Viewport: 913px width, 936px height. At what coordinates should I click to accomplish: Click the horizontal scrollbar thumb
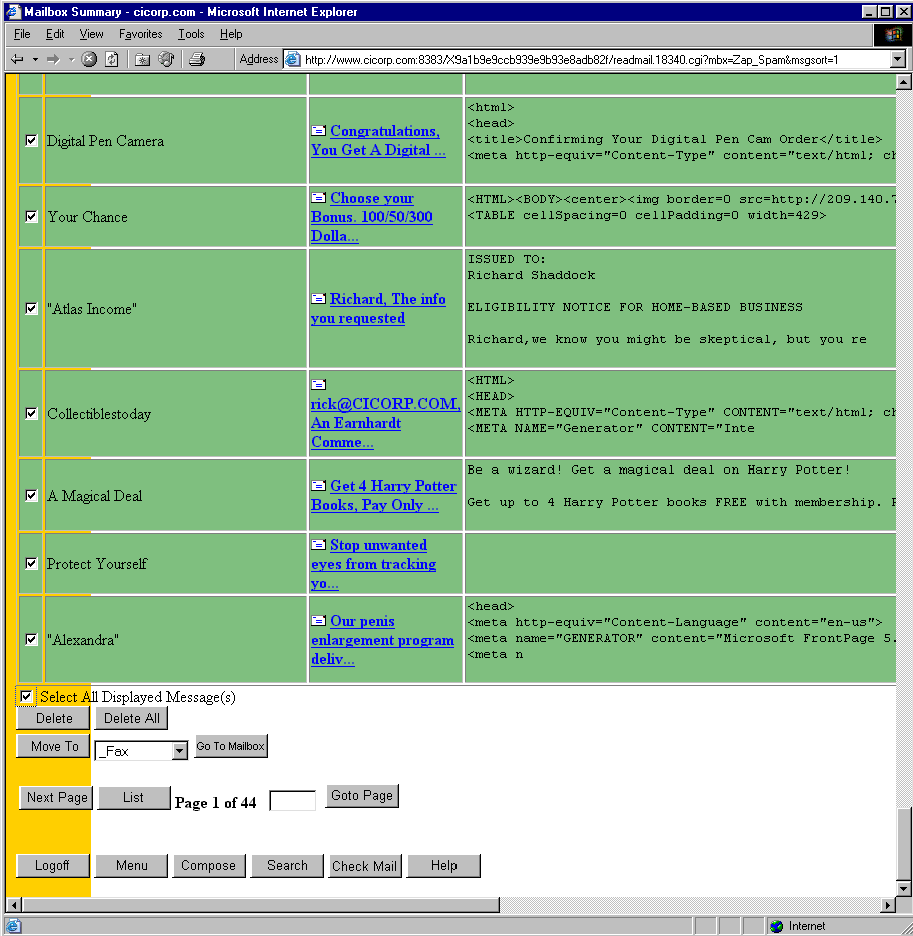click(x=260, y=905)
